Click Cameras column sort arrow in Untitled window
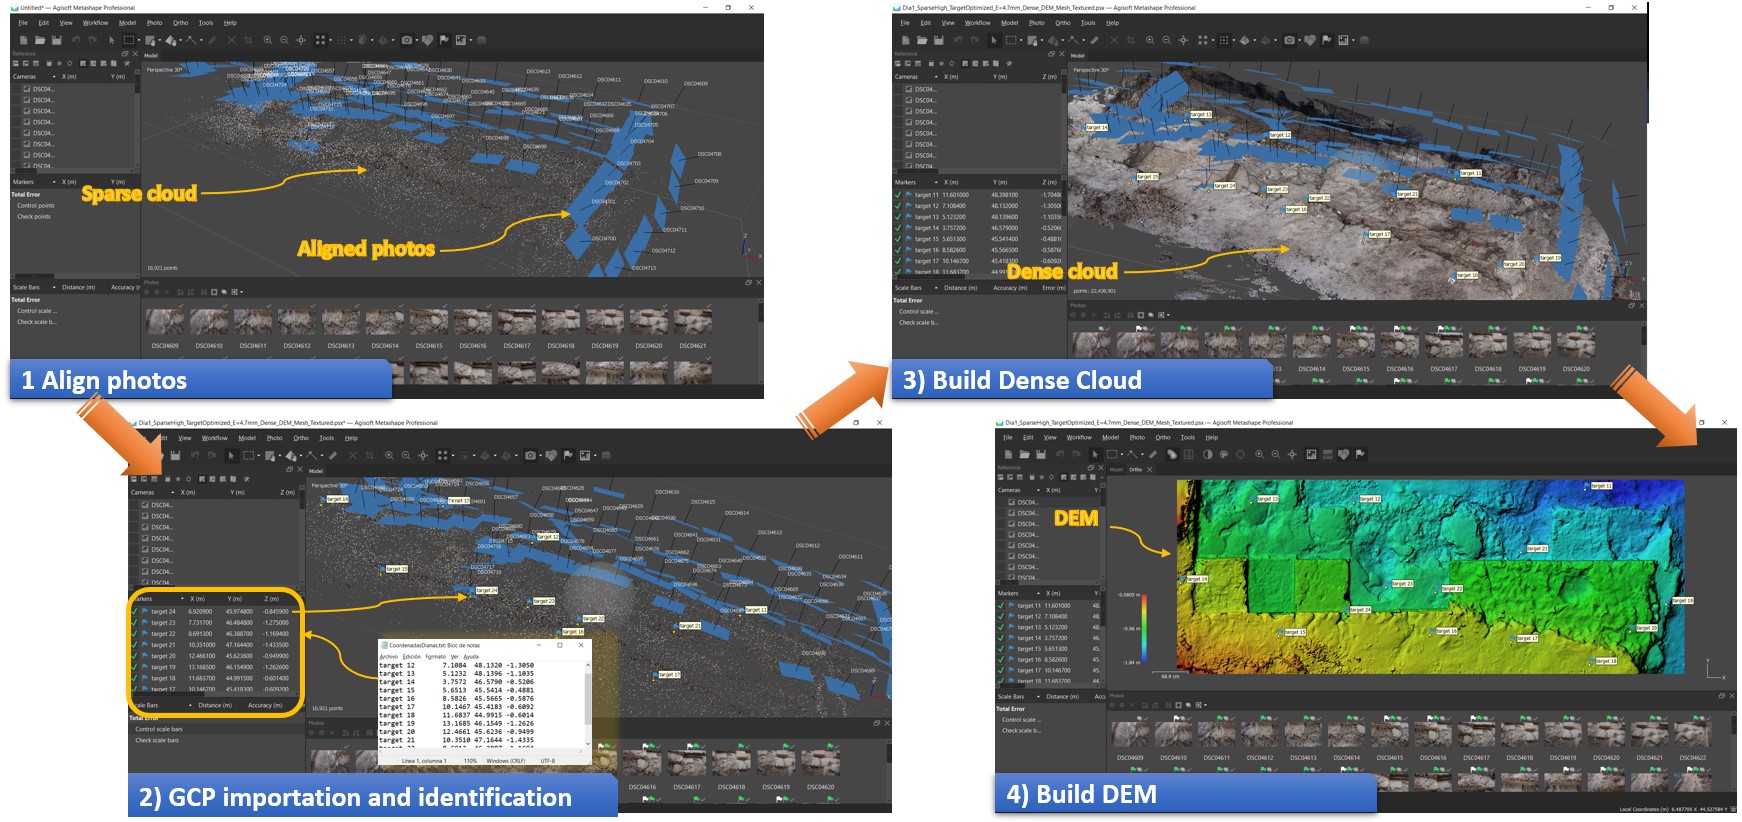 click(54, 76)
